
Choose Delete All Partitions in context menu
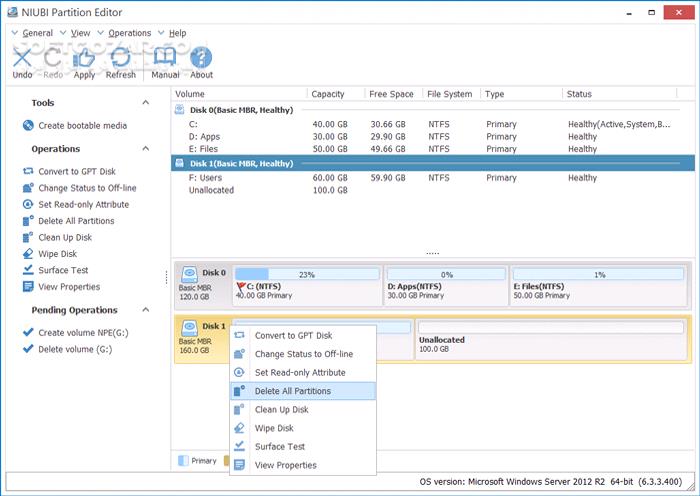303,391
